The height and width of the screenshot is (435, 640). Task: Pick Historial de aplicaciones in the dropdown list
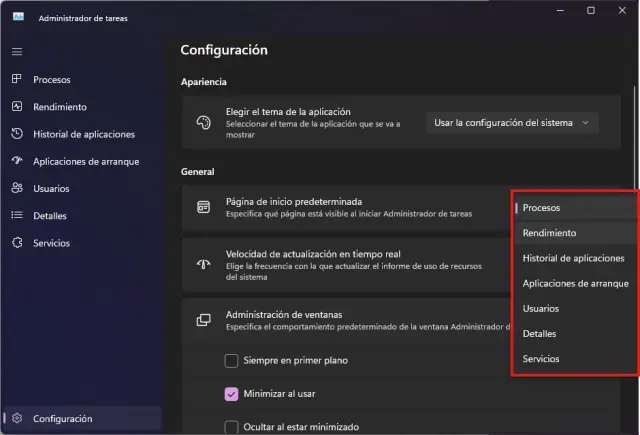[573, 258]
